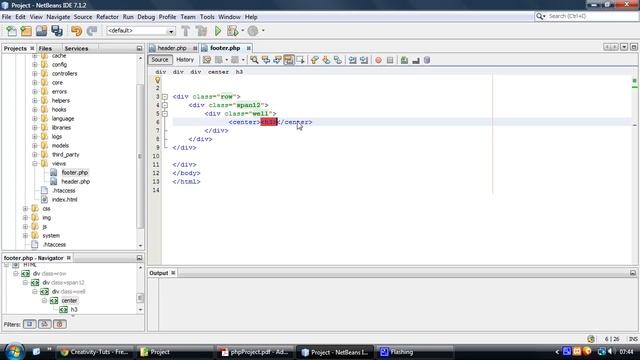Switch to the Services panel tab
Viewport: 640px width, 360px height.
pyautogui.click(x=76, y=48)
